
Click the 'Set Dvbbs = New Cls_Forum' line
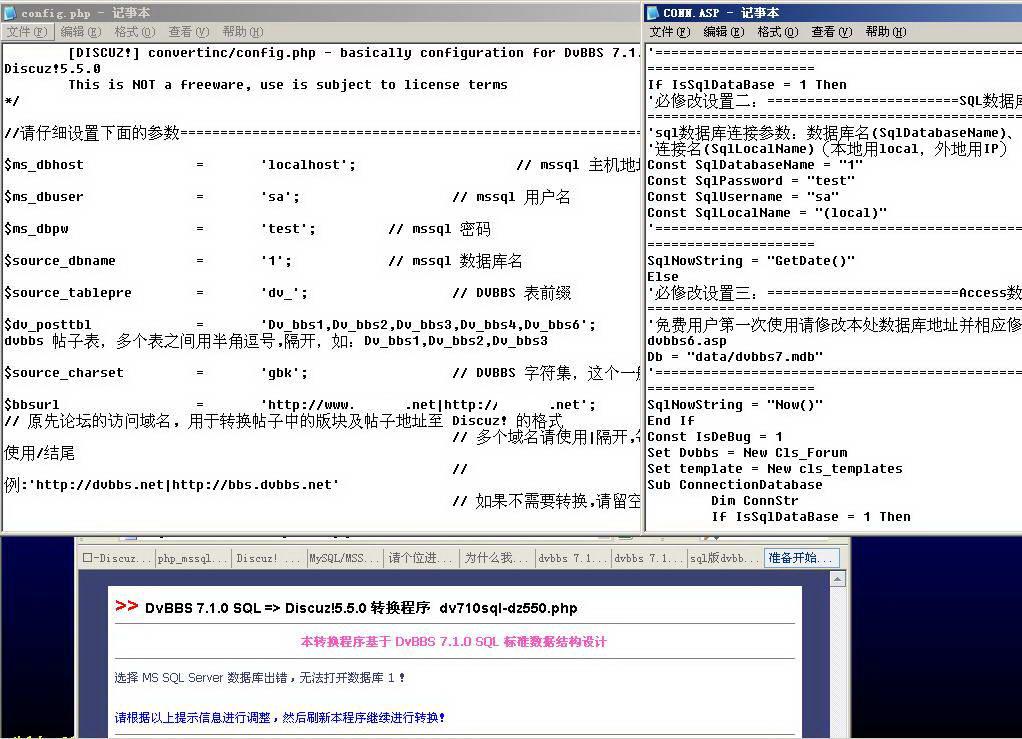tap(747, 453)
